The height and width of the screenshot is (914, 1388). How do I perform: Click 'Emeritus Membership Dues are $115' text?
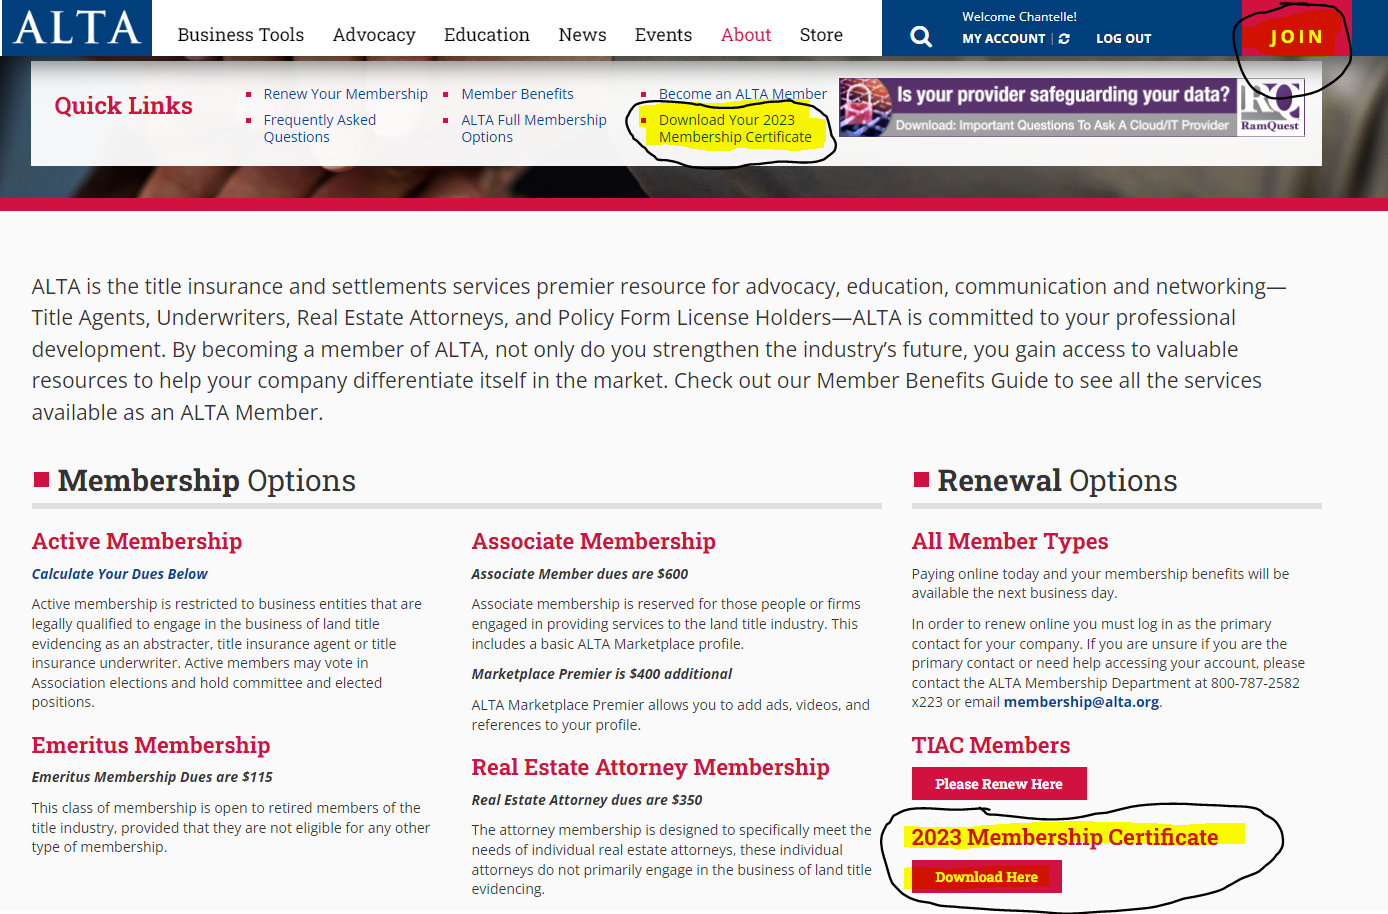pyautogui.click(x=152, y=777)
